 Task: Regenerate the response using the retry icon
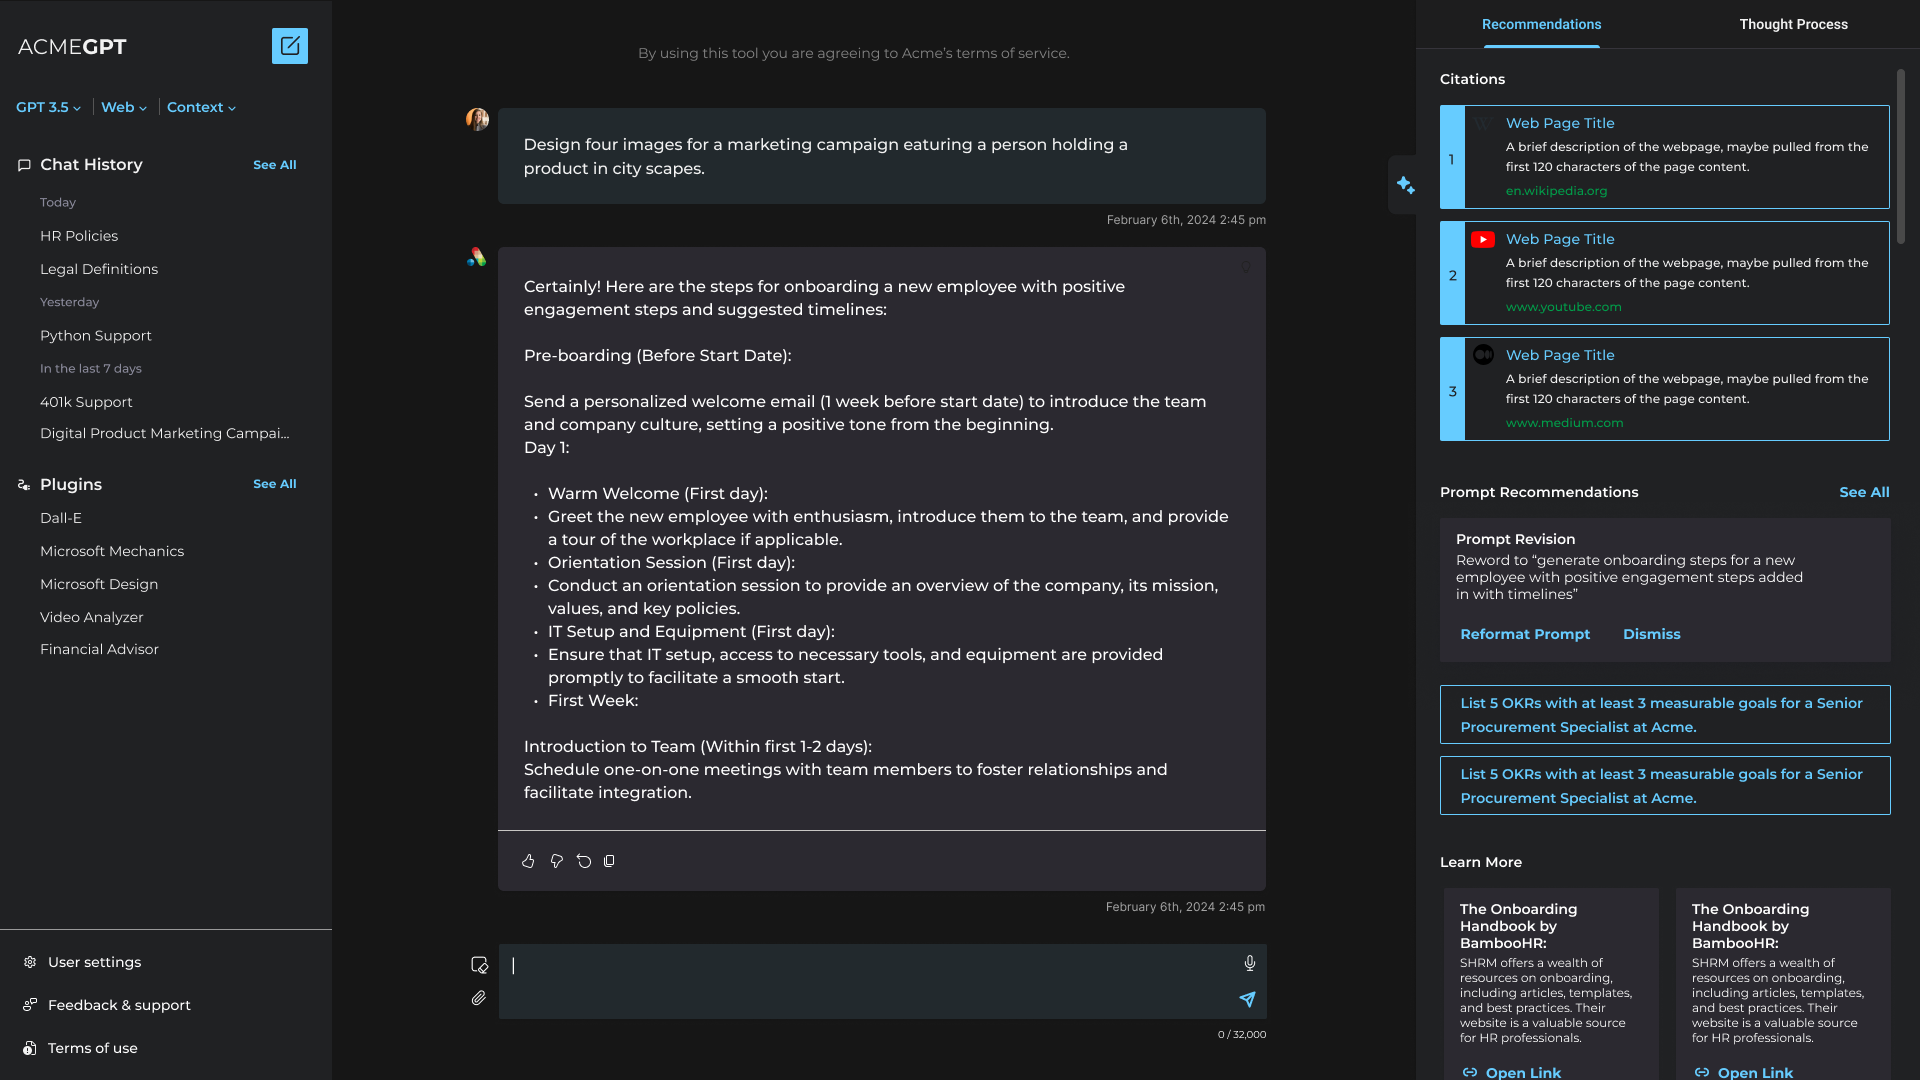pyautogui.click(x=584, y=861)
